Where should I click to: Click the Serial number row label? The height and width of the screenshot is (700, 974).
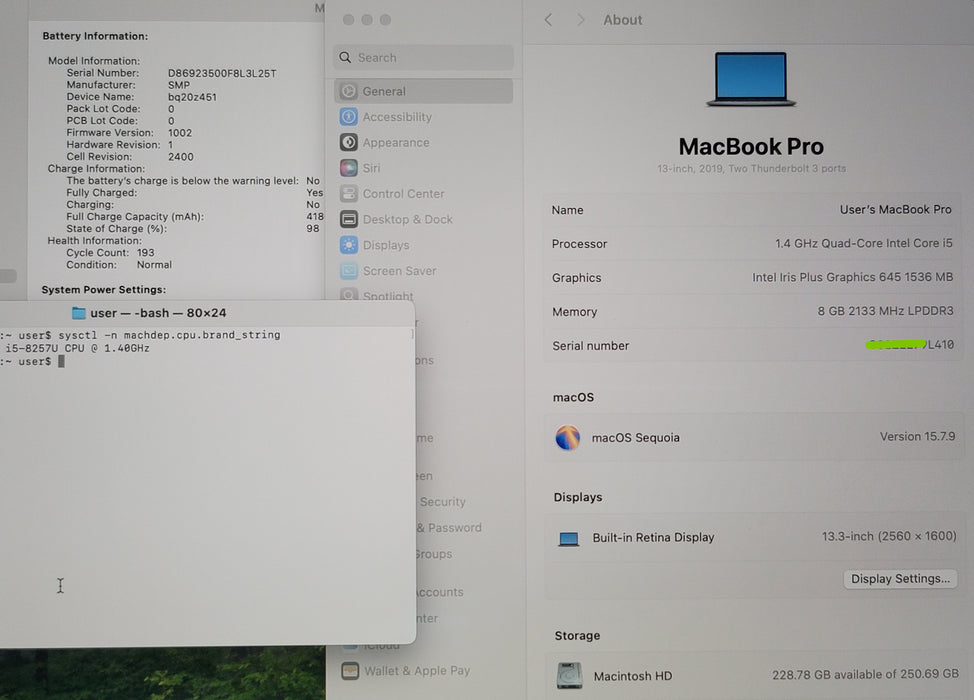pyautogui.click(x=590, y=346)
